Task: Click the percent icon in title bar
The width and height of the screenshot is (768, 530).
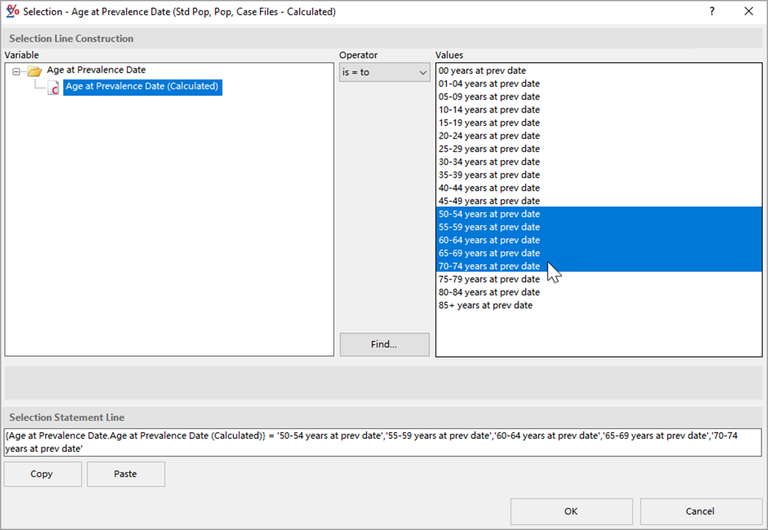Action: tap(13, 12)
